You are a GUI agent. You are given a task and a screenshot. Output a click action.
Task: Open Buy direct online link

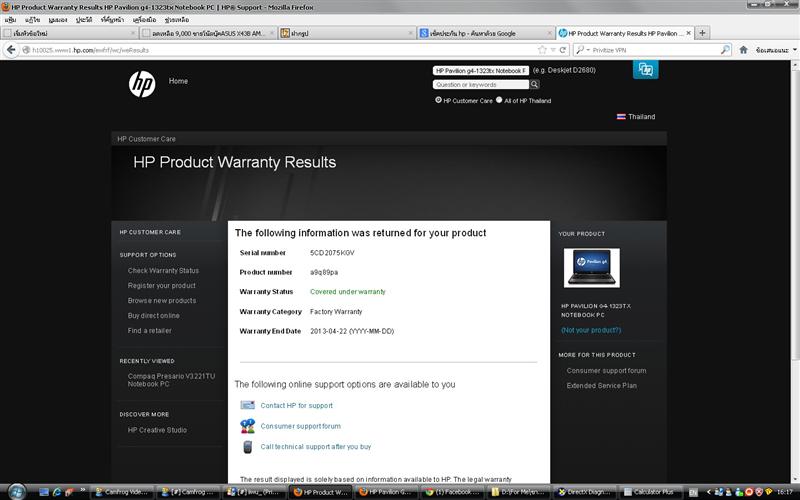coord(154,315)
